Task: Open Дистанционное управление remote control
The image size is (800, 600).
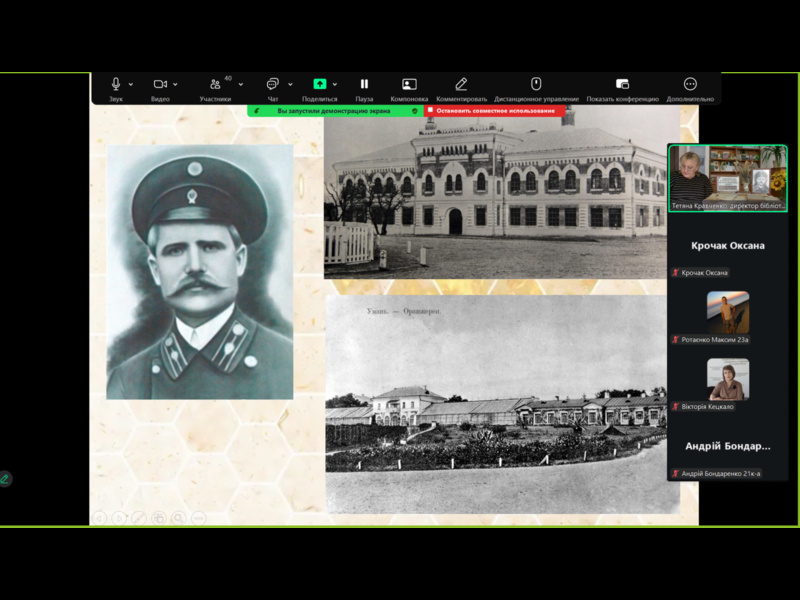Action: (536, 85)
